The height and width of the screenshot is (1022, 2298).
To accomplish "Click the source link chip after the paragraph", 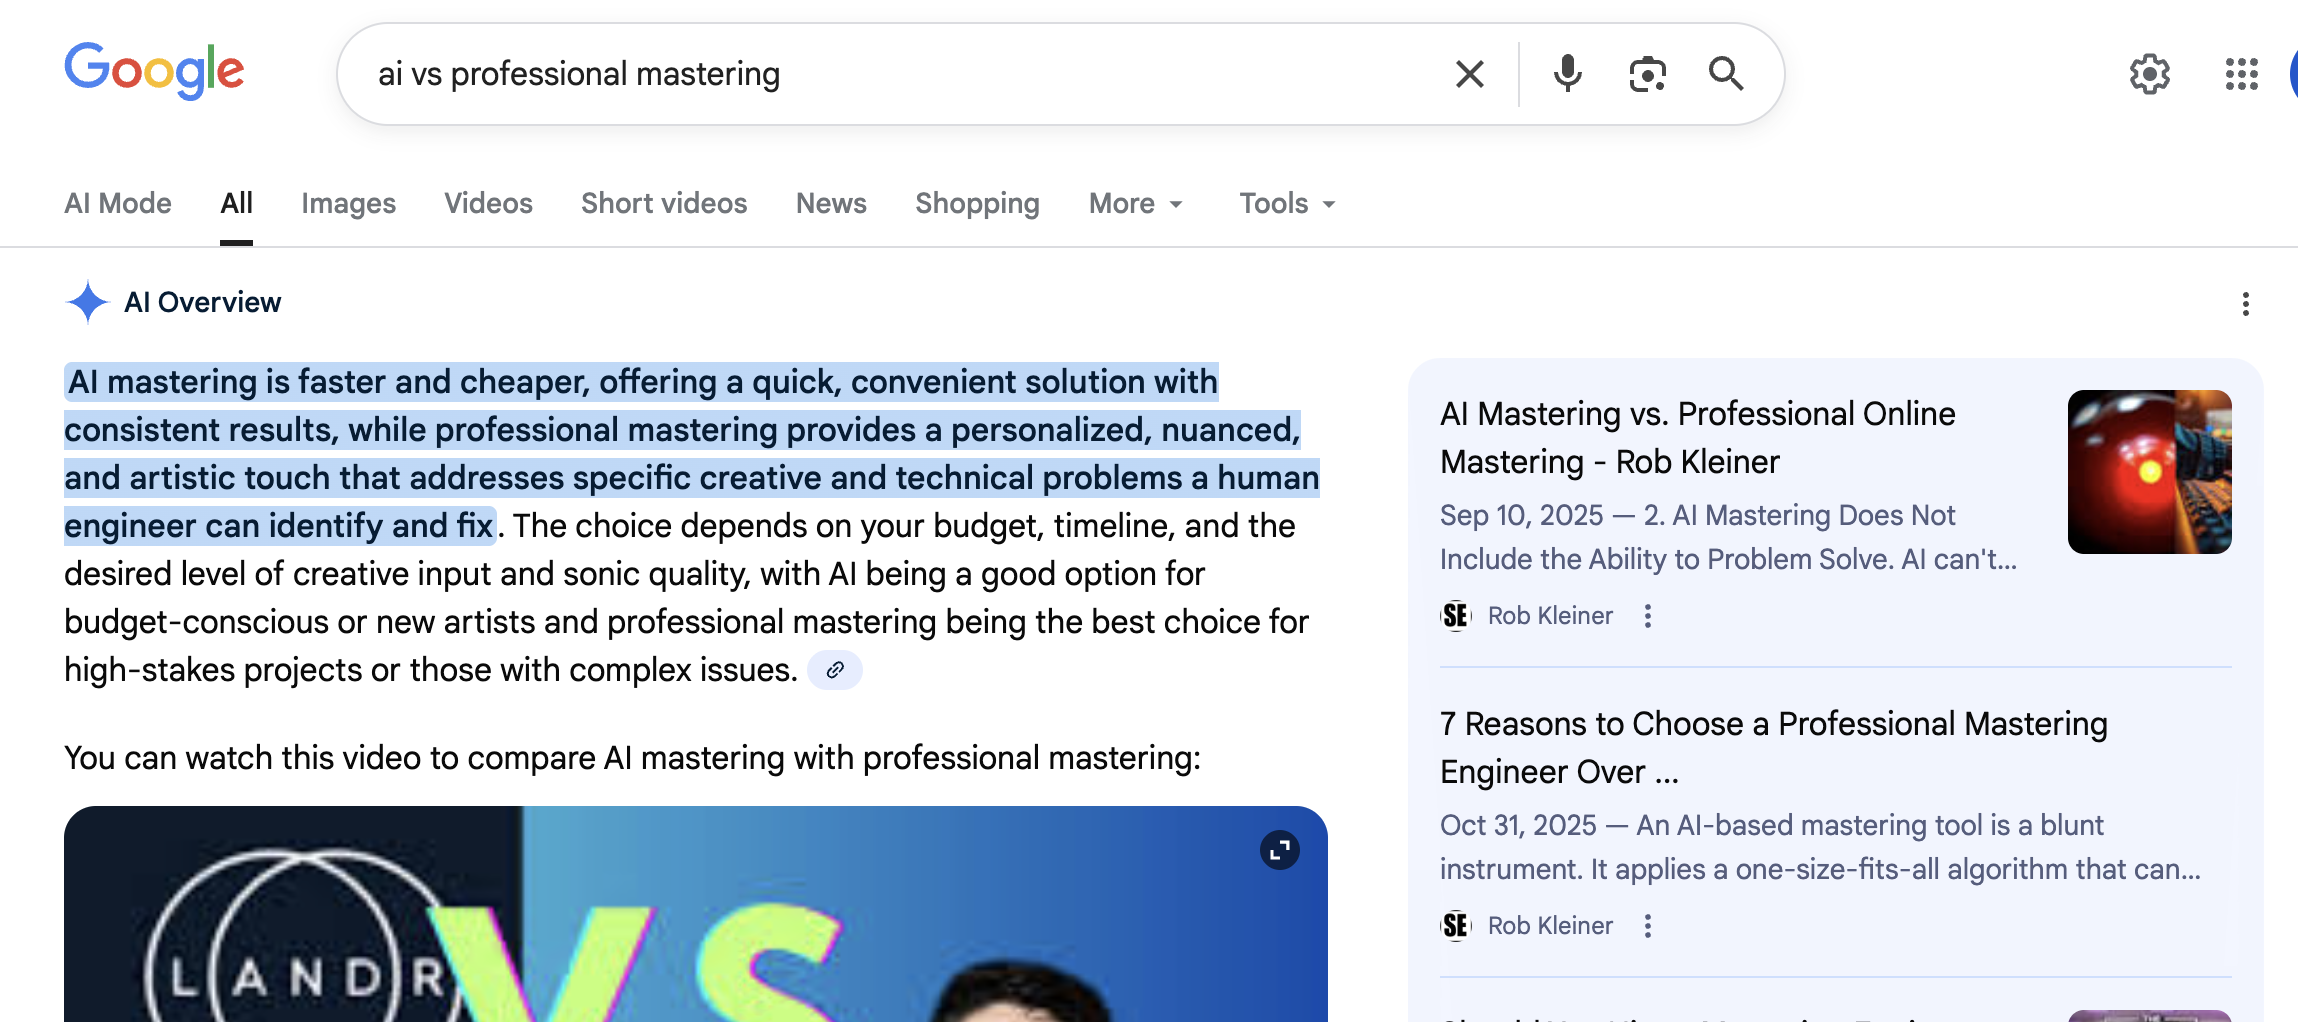I will point(835,670).
